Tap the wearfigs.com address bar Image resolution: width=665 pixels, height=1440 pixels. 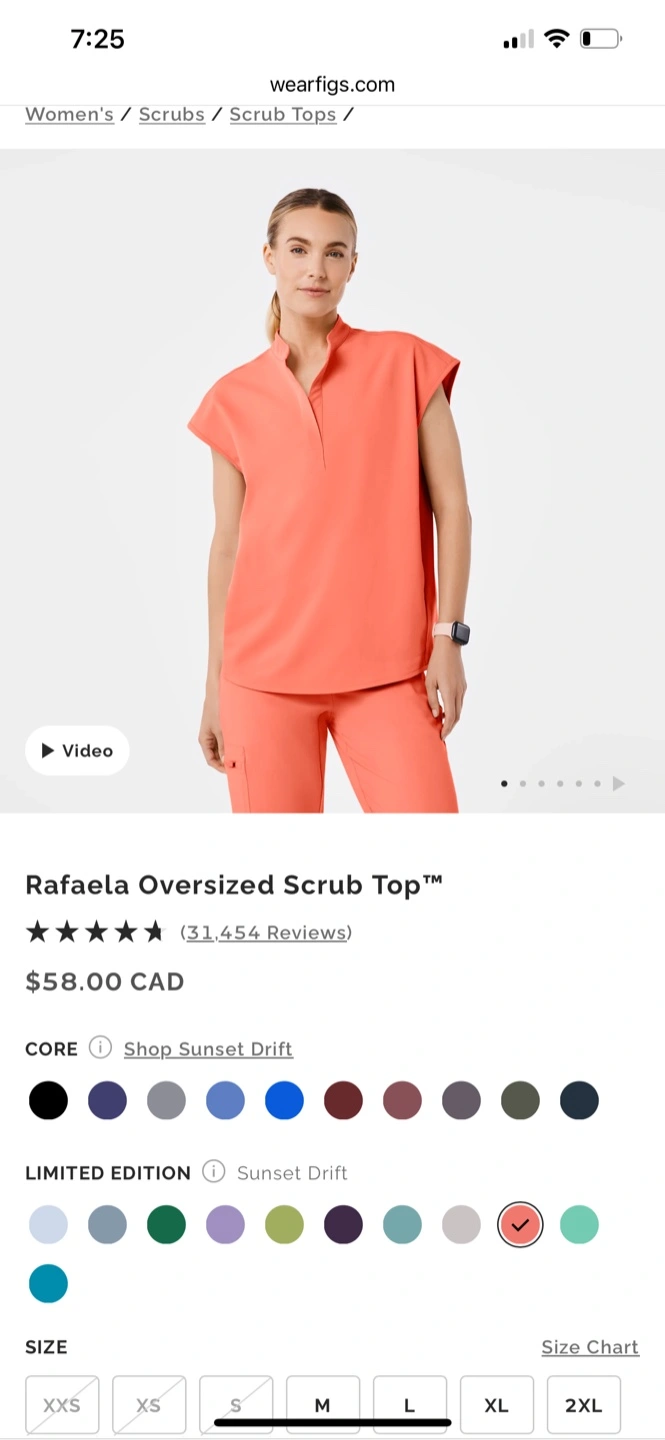pyautogui.click(x=332, y=85)
